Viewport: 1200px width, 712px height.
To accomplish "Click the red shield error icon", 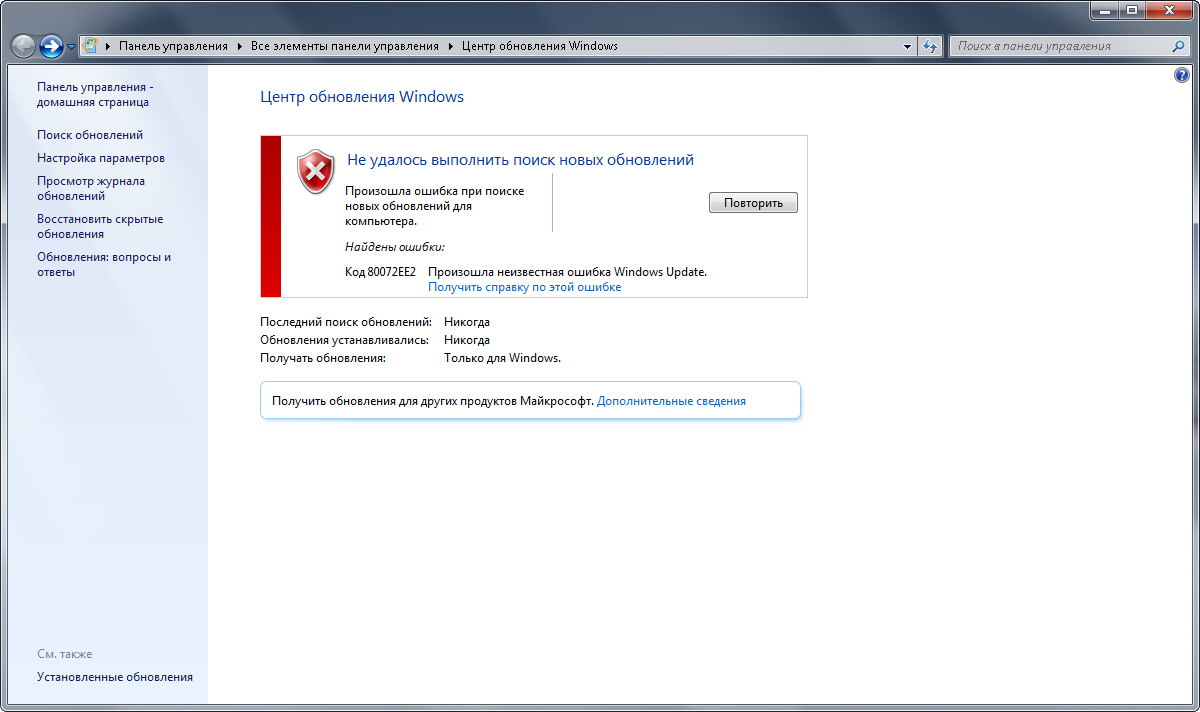I will point(316,171).
